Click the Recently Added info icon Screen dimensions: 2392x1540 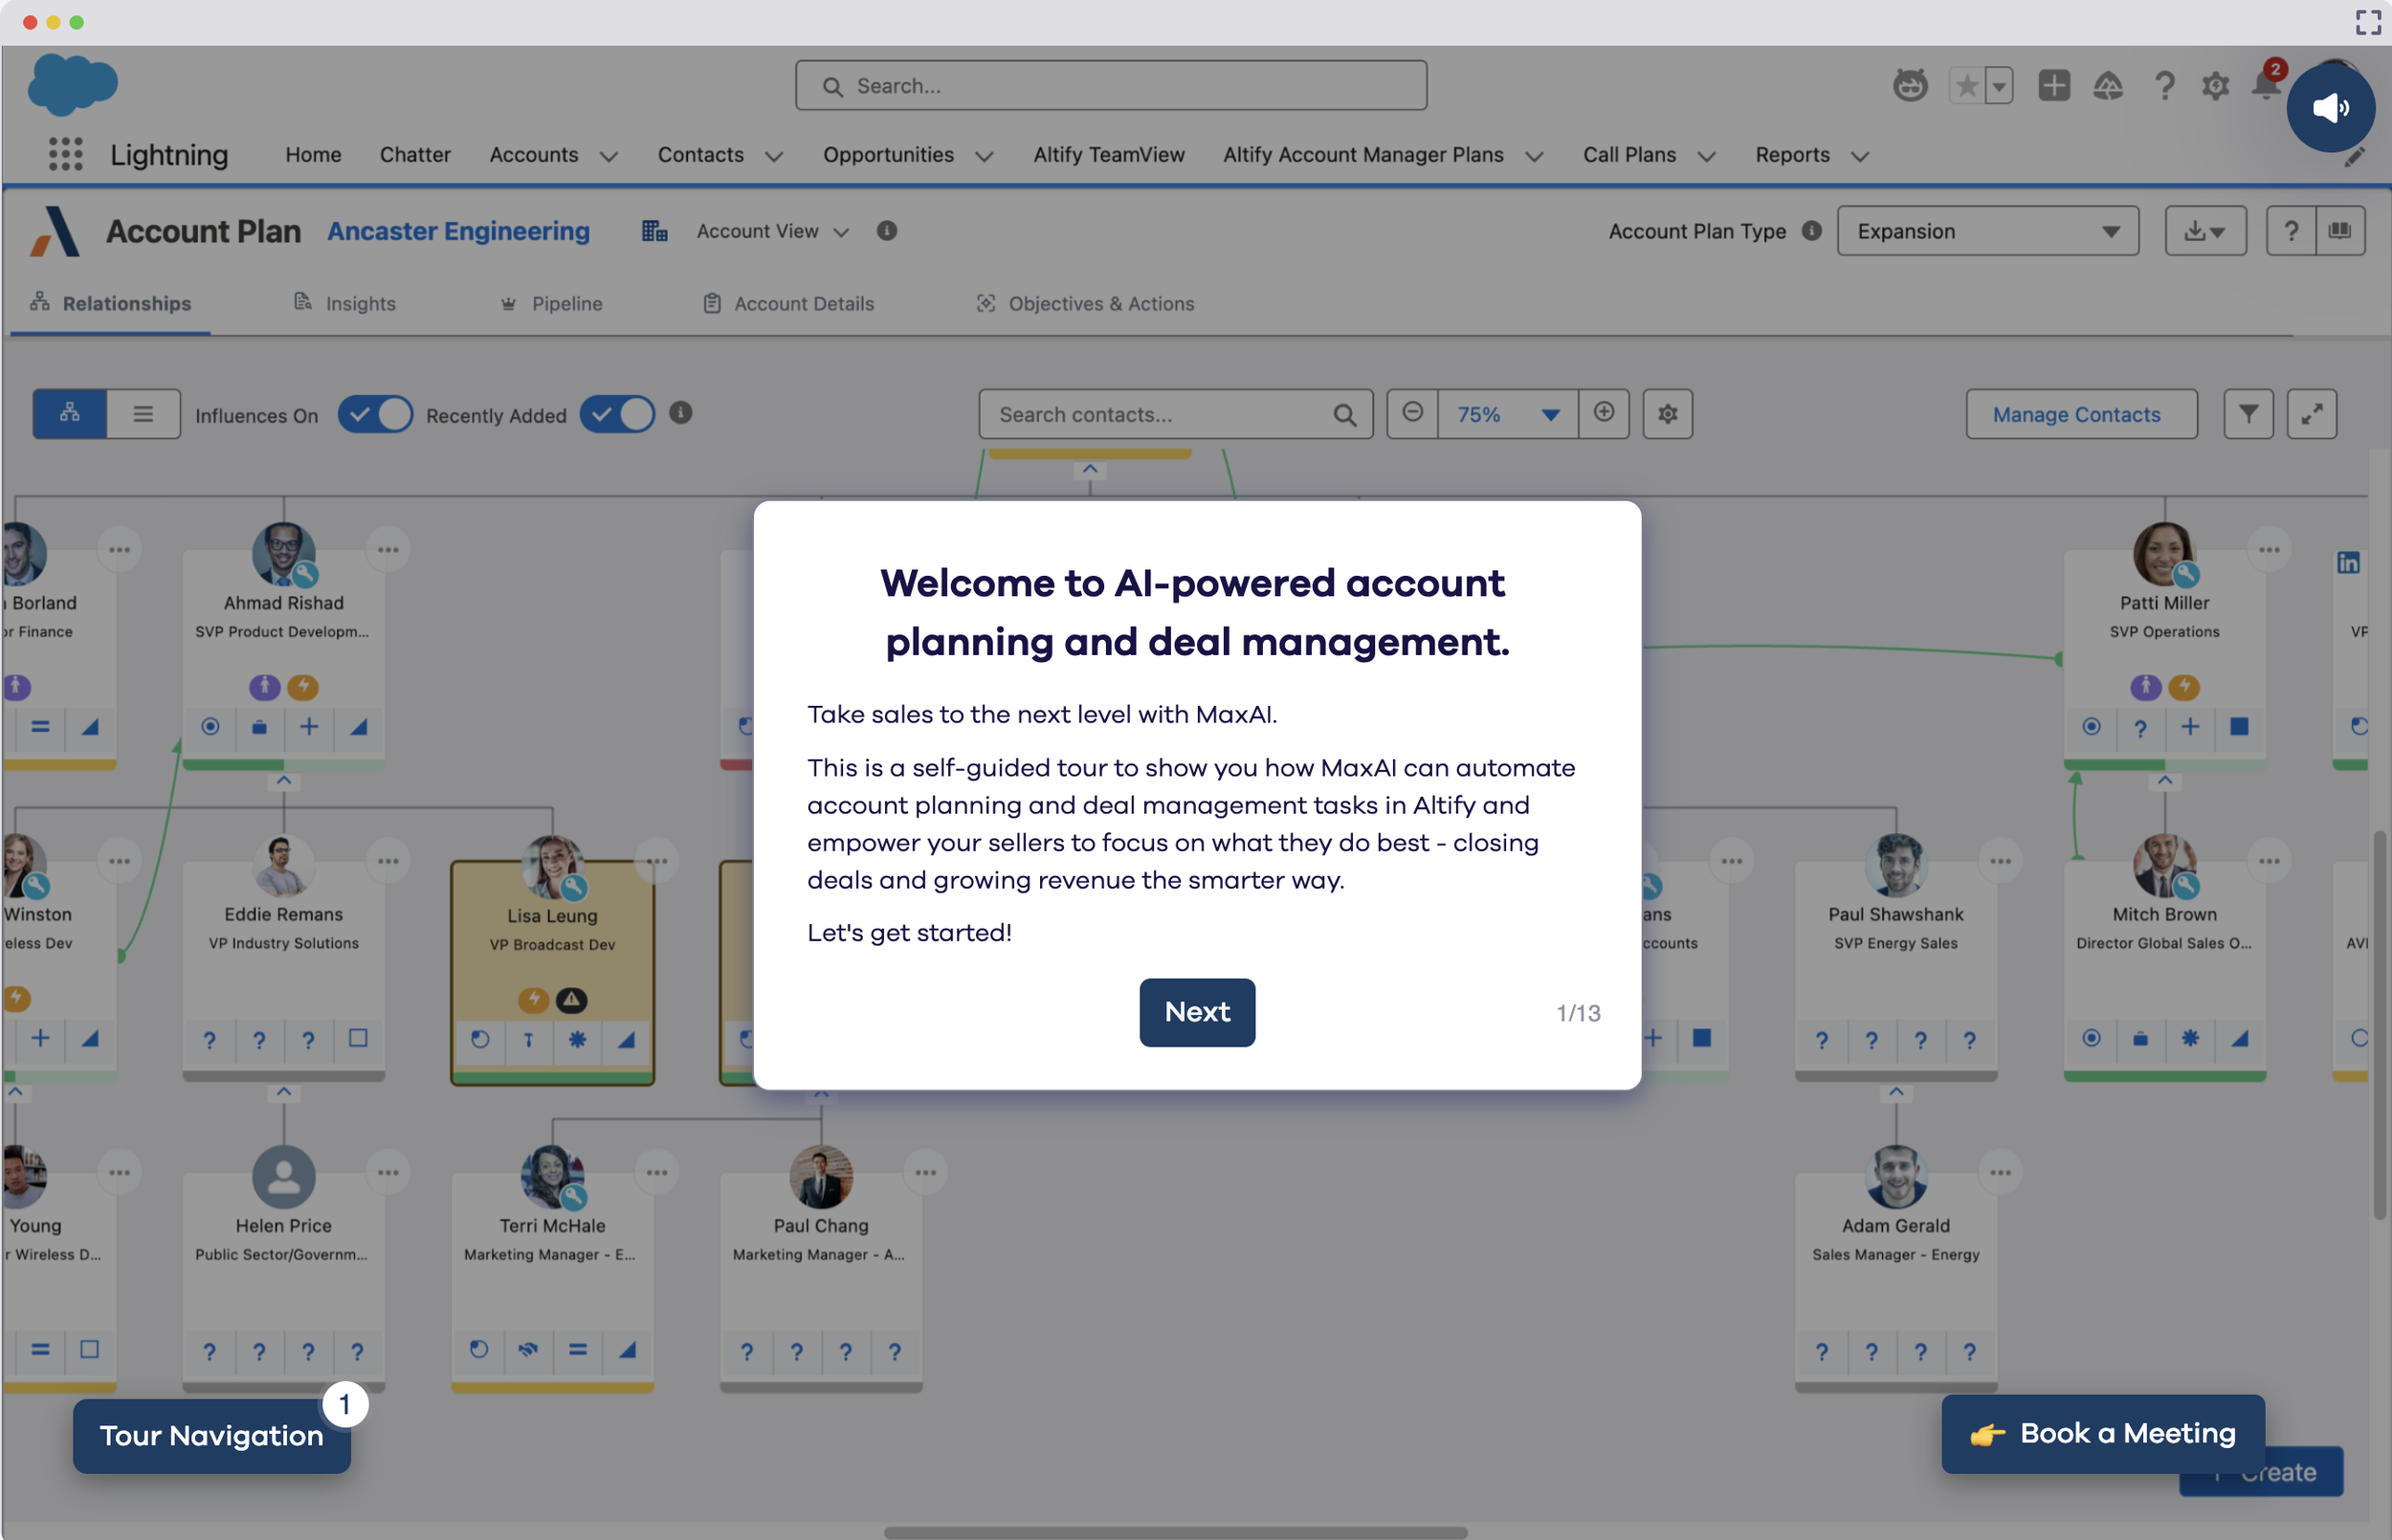click(x=680, y=413)
